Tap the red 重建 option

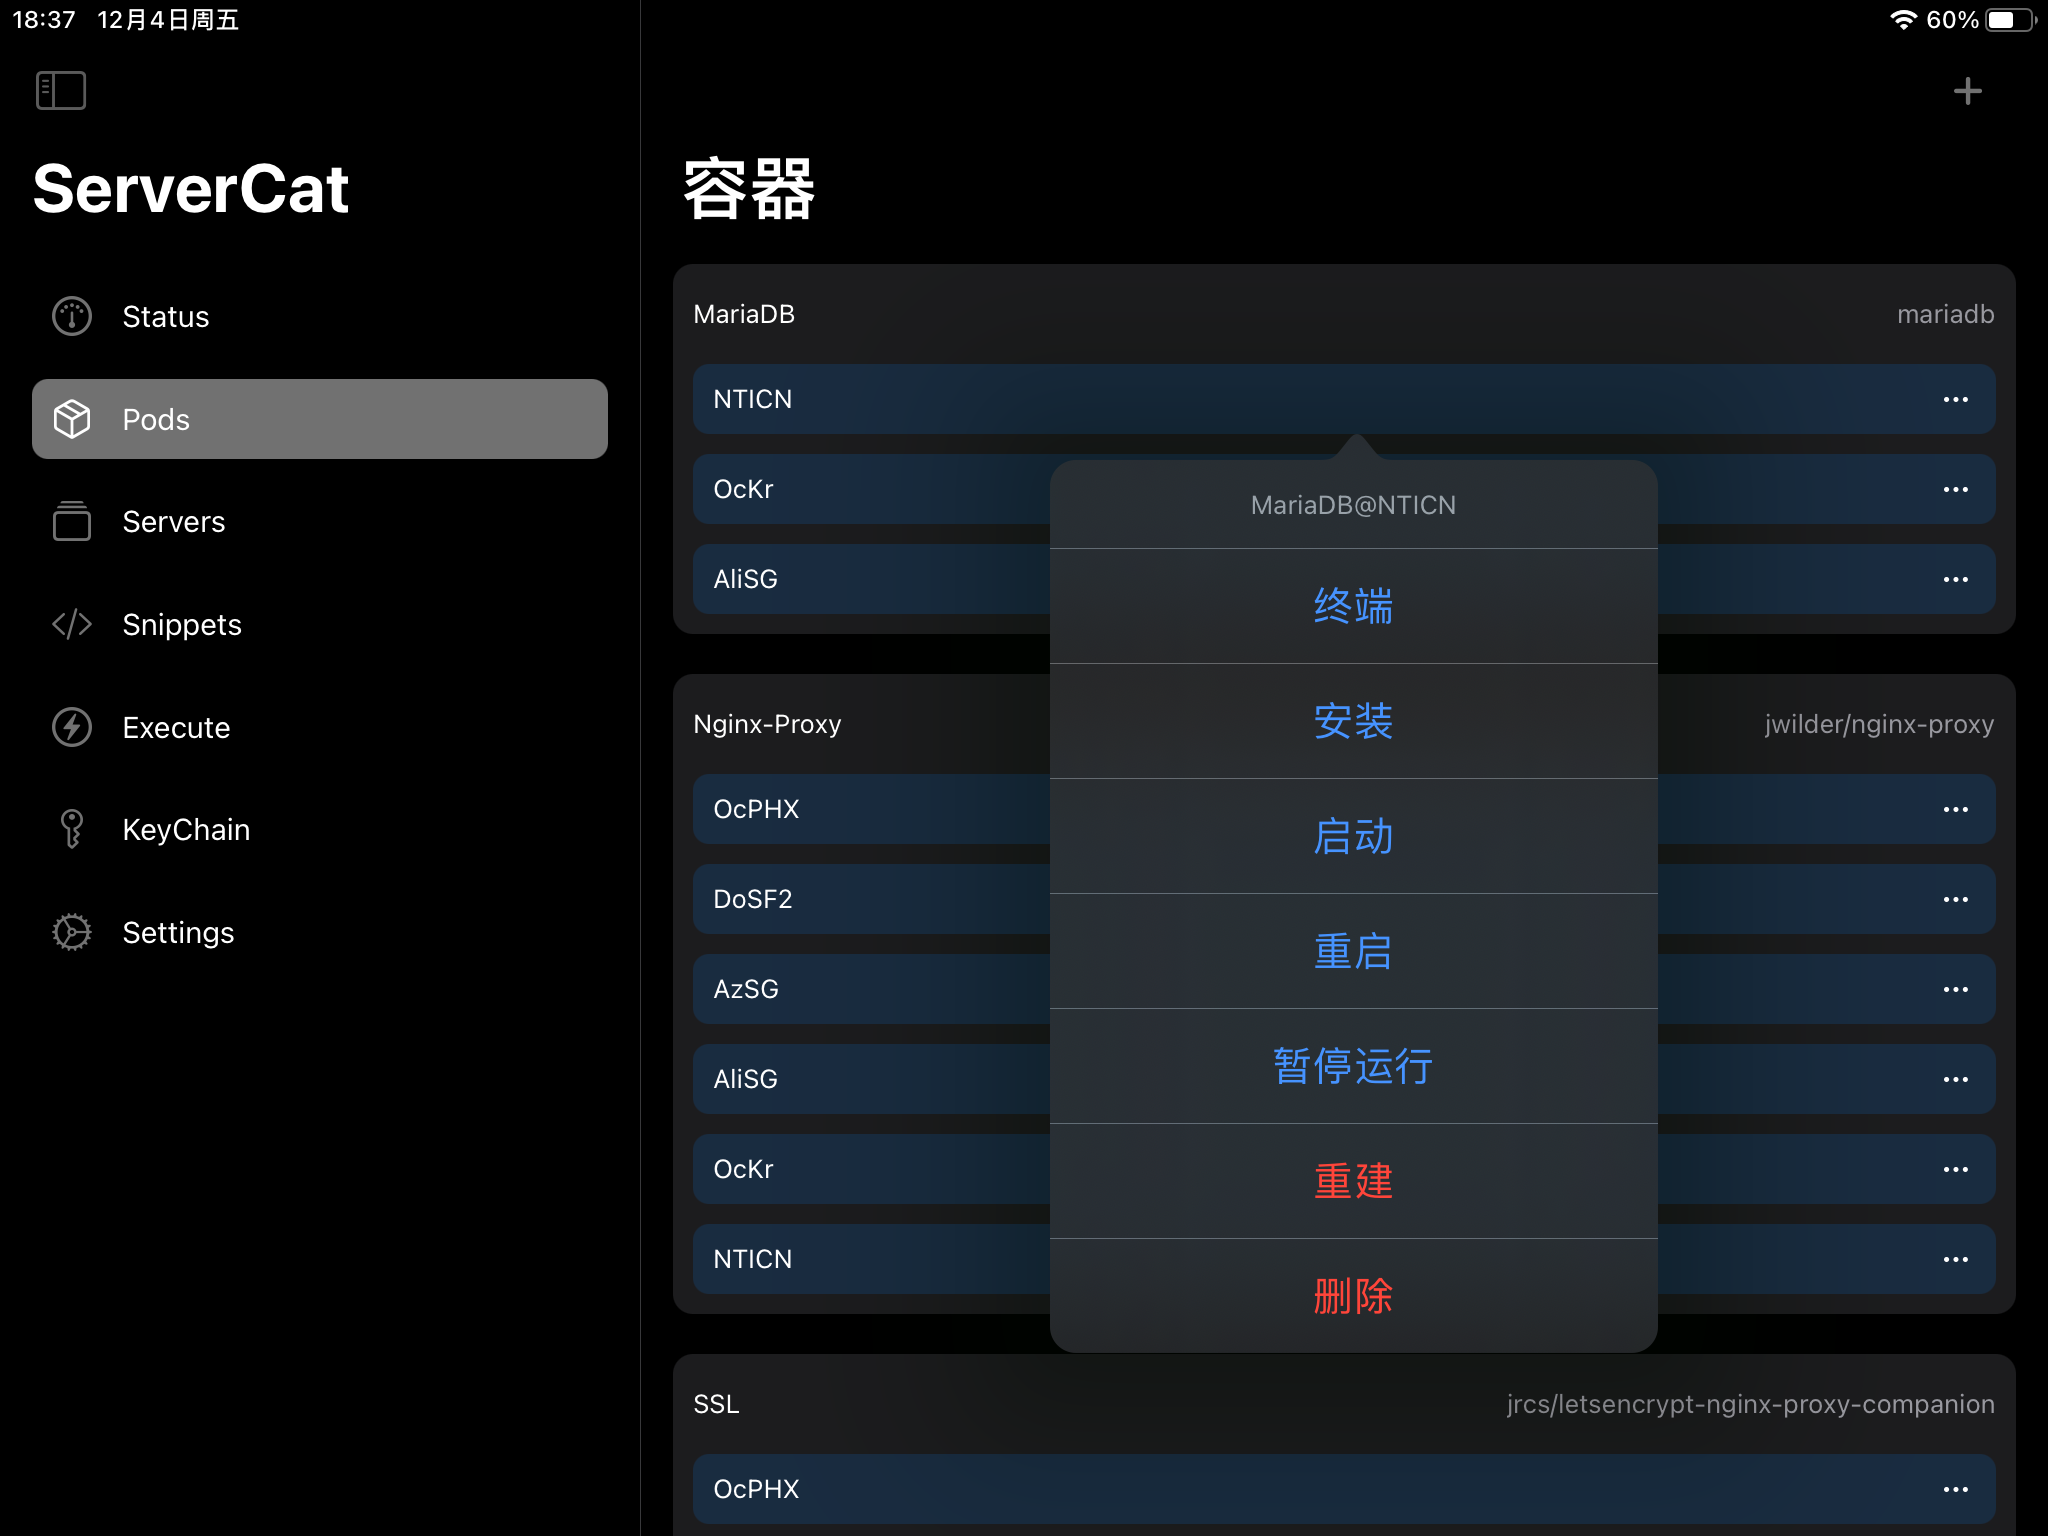(1353, 1181)
